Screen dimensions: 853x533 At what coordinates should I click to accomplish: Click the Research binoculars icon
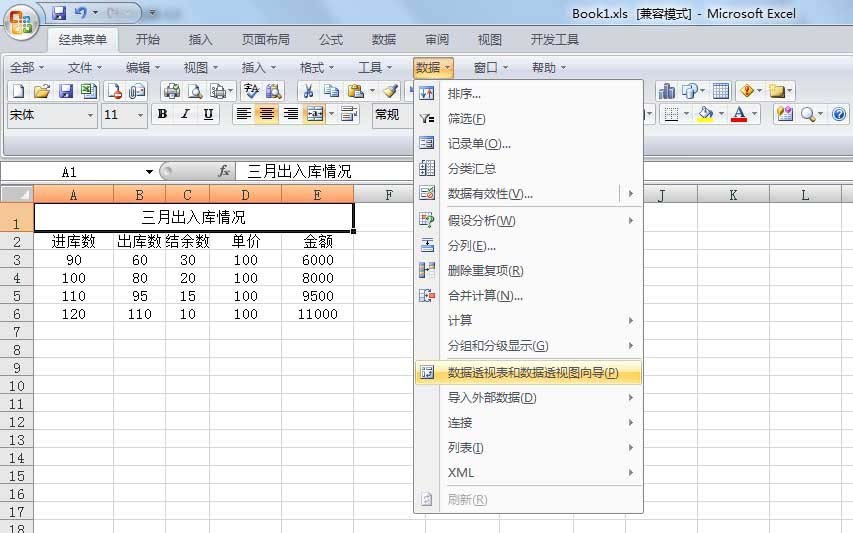[274, 91]
